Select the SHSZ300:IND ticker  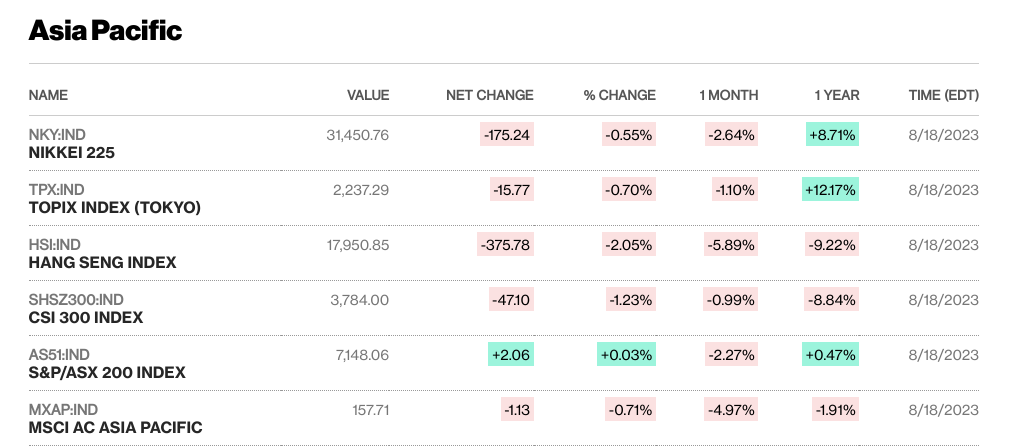[76, 299]
